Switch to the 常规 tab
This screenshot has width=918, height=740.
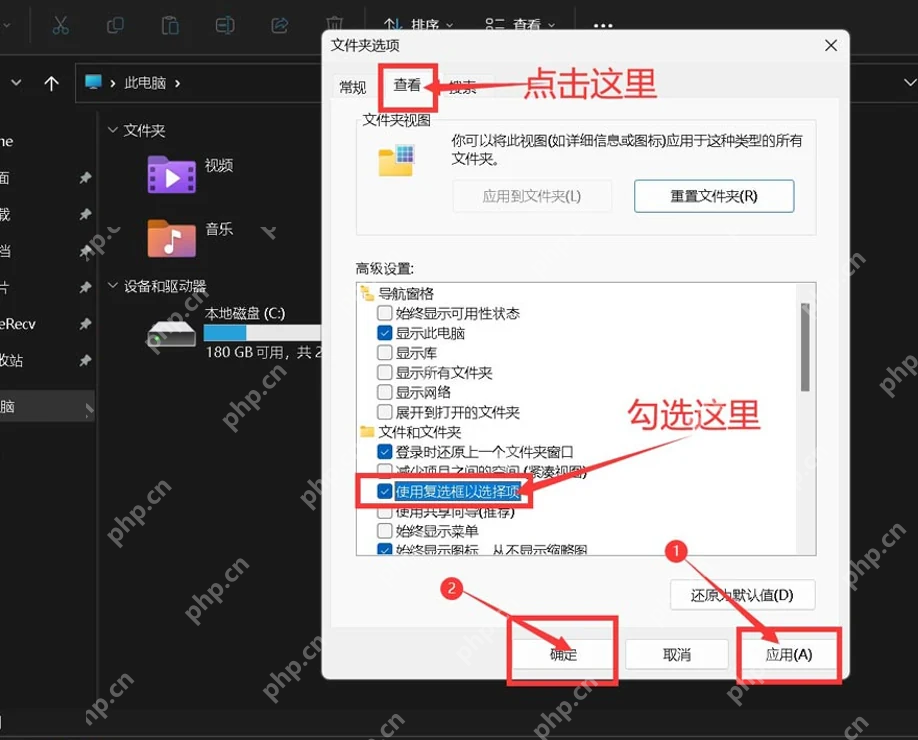(x=352, y=87)
